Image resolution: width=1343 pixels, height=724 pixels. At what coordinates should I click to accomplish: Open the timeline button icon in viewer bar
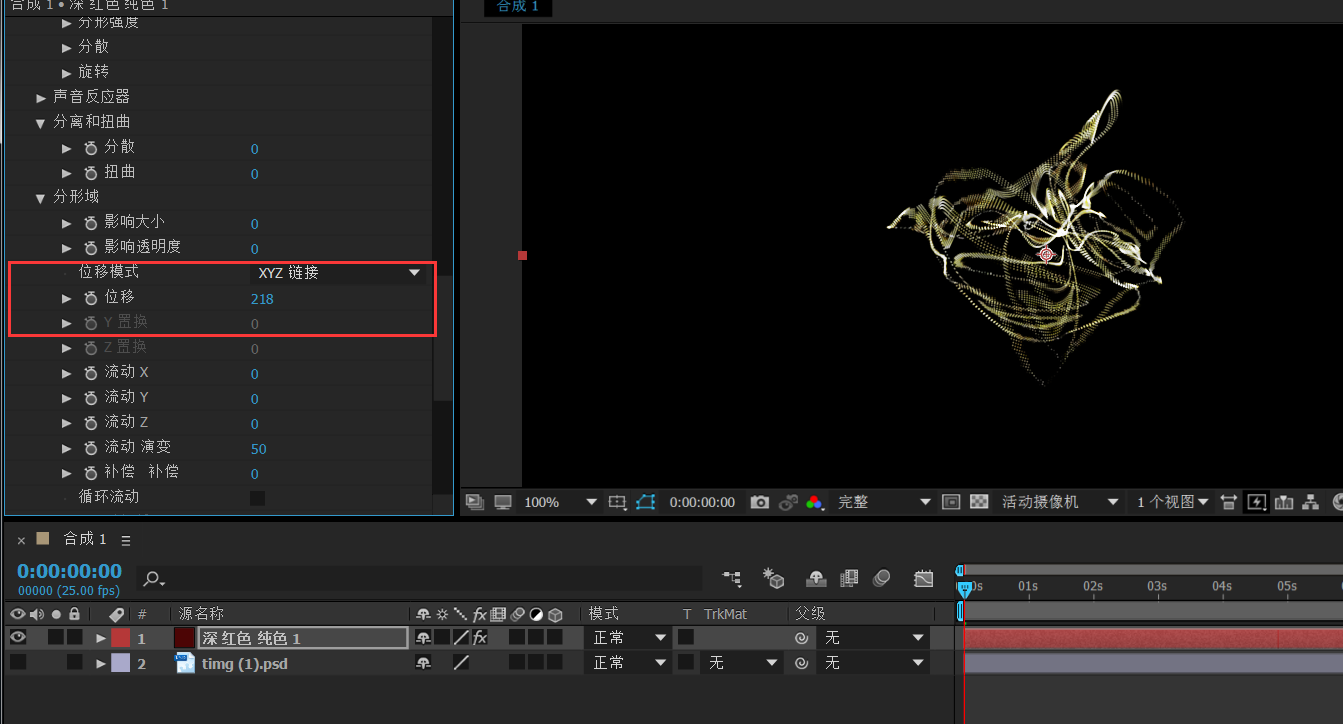(x=1284, y=502)
